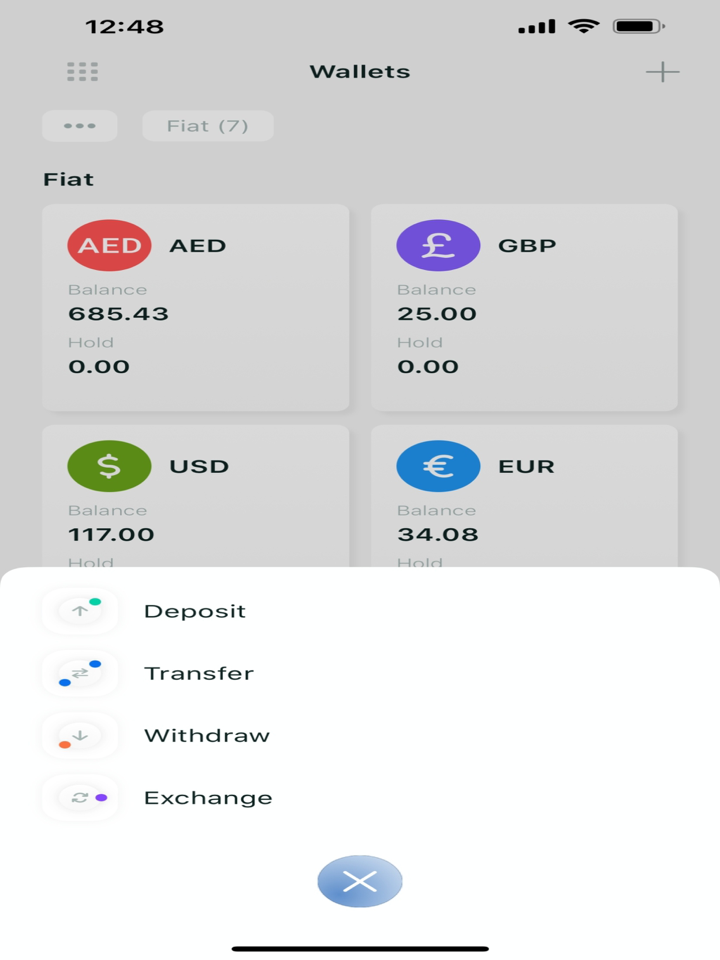
Task: Tap the Deposit arrow icon
Action: coord(80,611)
